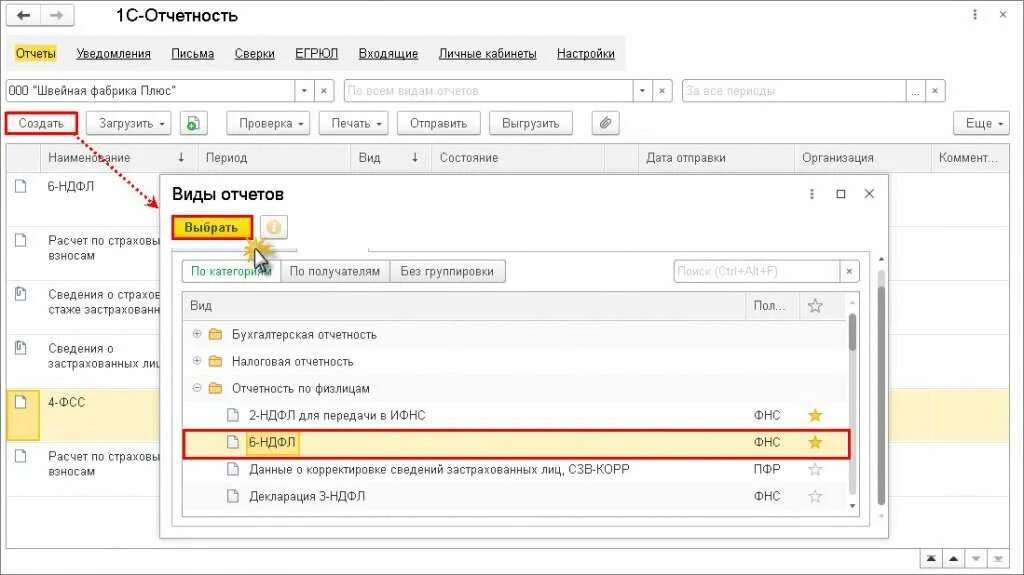Screen dimensions: 1024x575
Task: Maximize the Виды отчетов dialog
Action: (841, 194)
